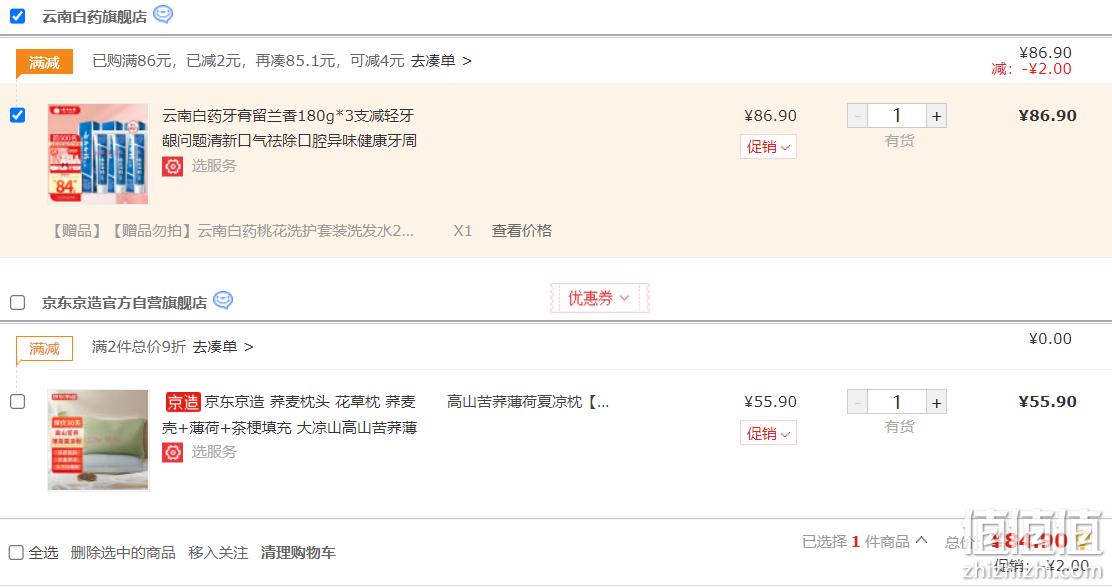Decrease toothpaste quantity with minus button
Screen dimensions: 1112x588
[857, 116]
